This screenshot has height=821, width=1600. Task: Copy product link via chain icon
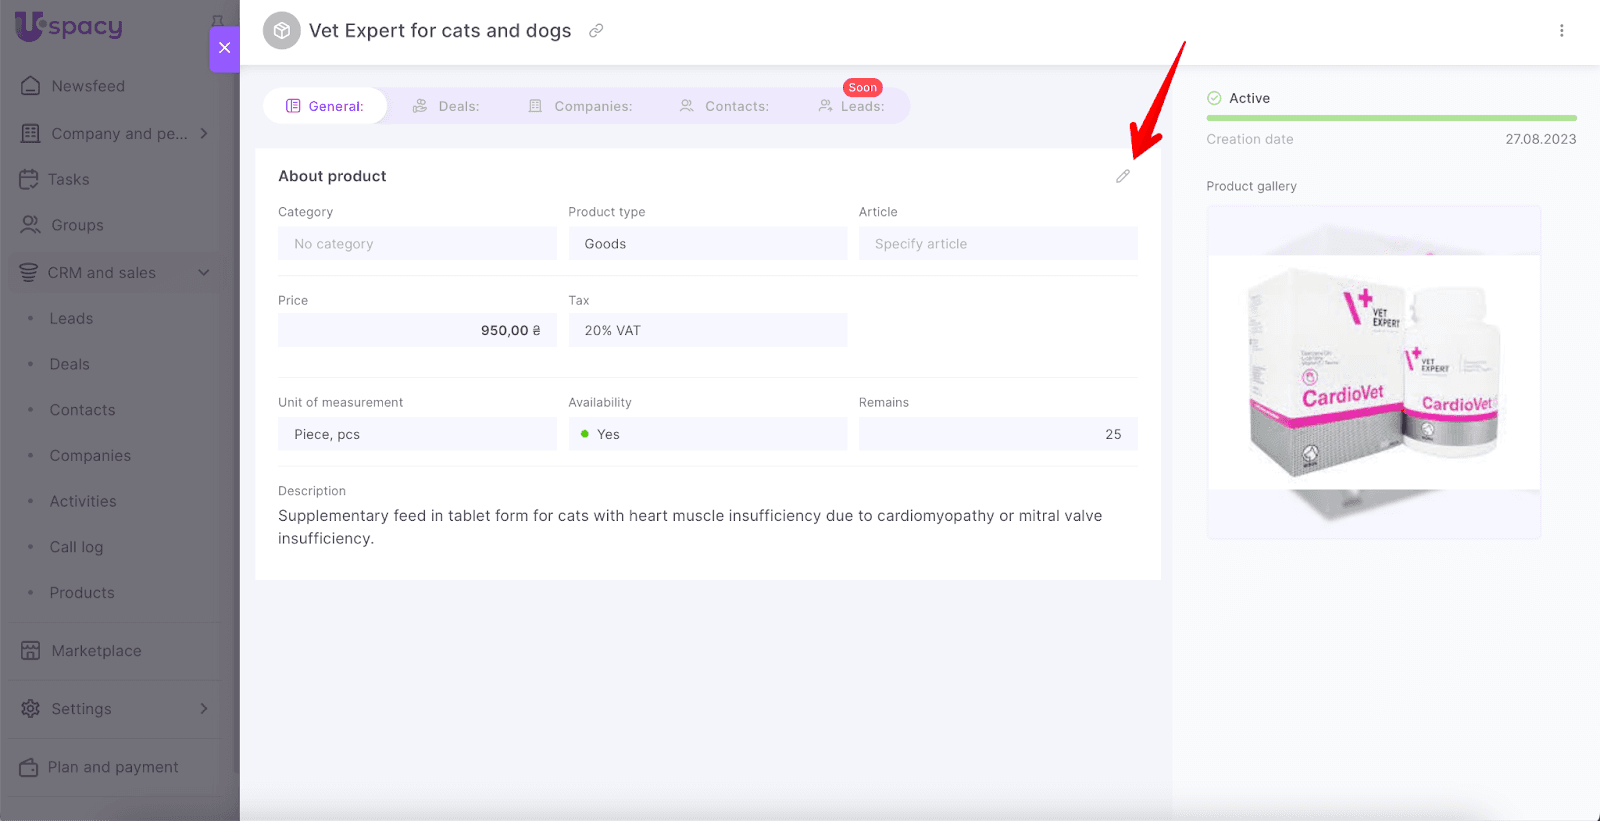tap(596, 31)
